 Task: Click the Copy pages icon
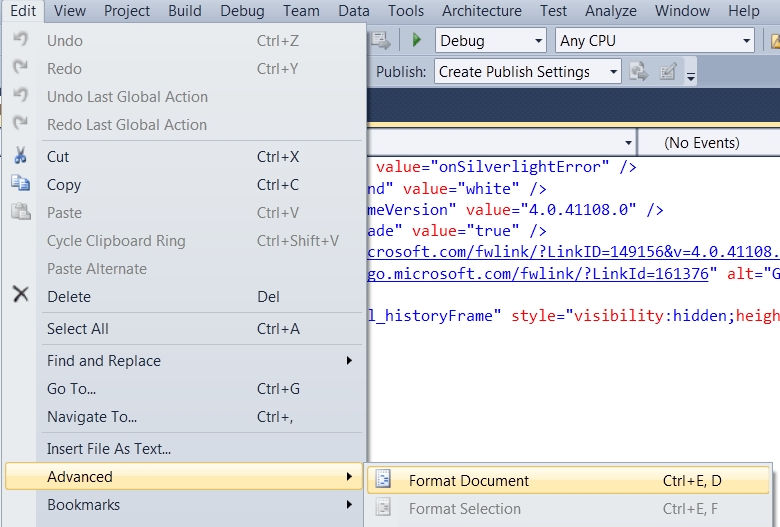(20, 184)
